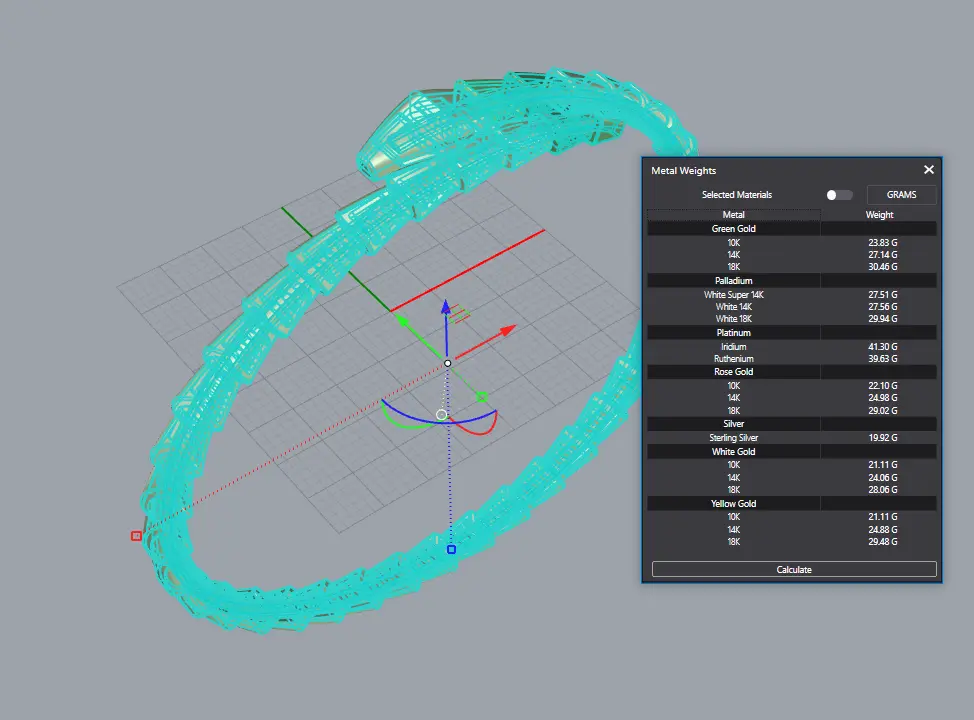Viewport: 974px width, 720px height.
Task: Click the red X-axis gumball arrow
Action: pyautogui.click(x=507, y=328)
